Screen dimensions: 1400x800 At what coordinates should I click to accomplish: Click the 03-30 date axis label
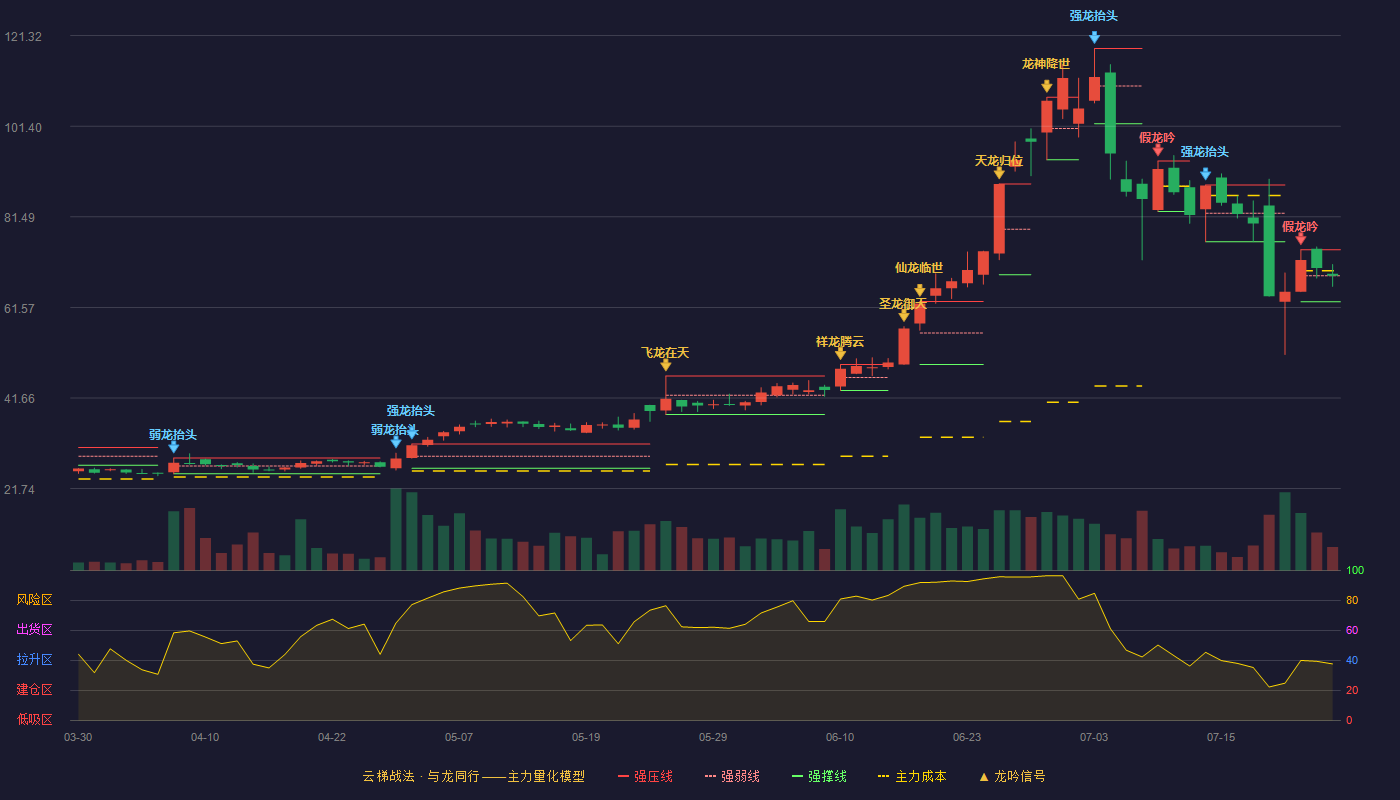(x=78, y=737)
